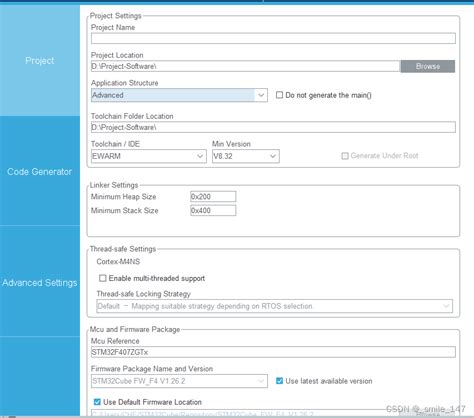The image size is (474, 418).
Task: Open the Advanced Settings tab
Action: click(40, 283)
